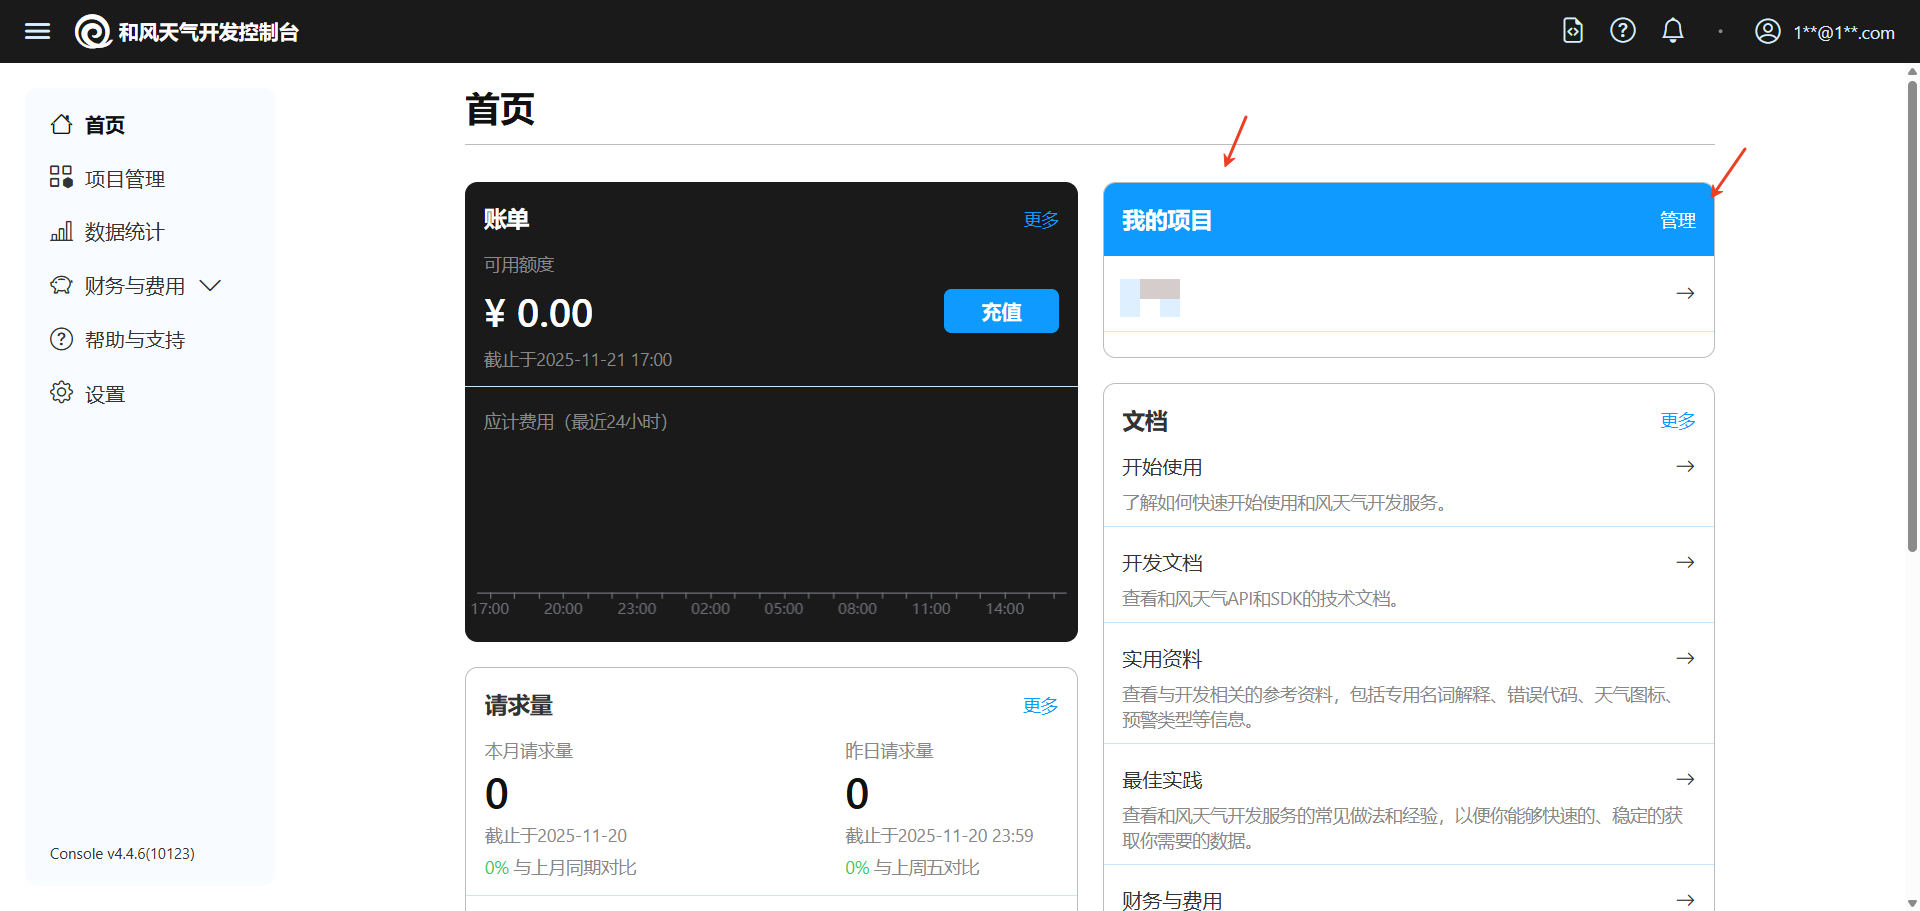This screenshot has height=911, width=1920.
Task: Open 设置 in the sidebar
Action: (x=88, y=394)
